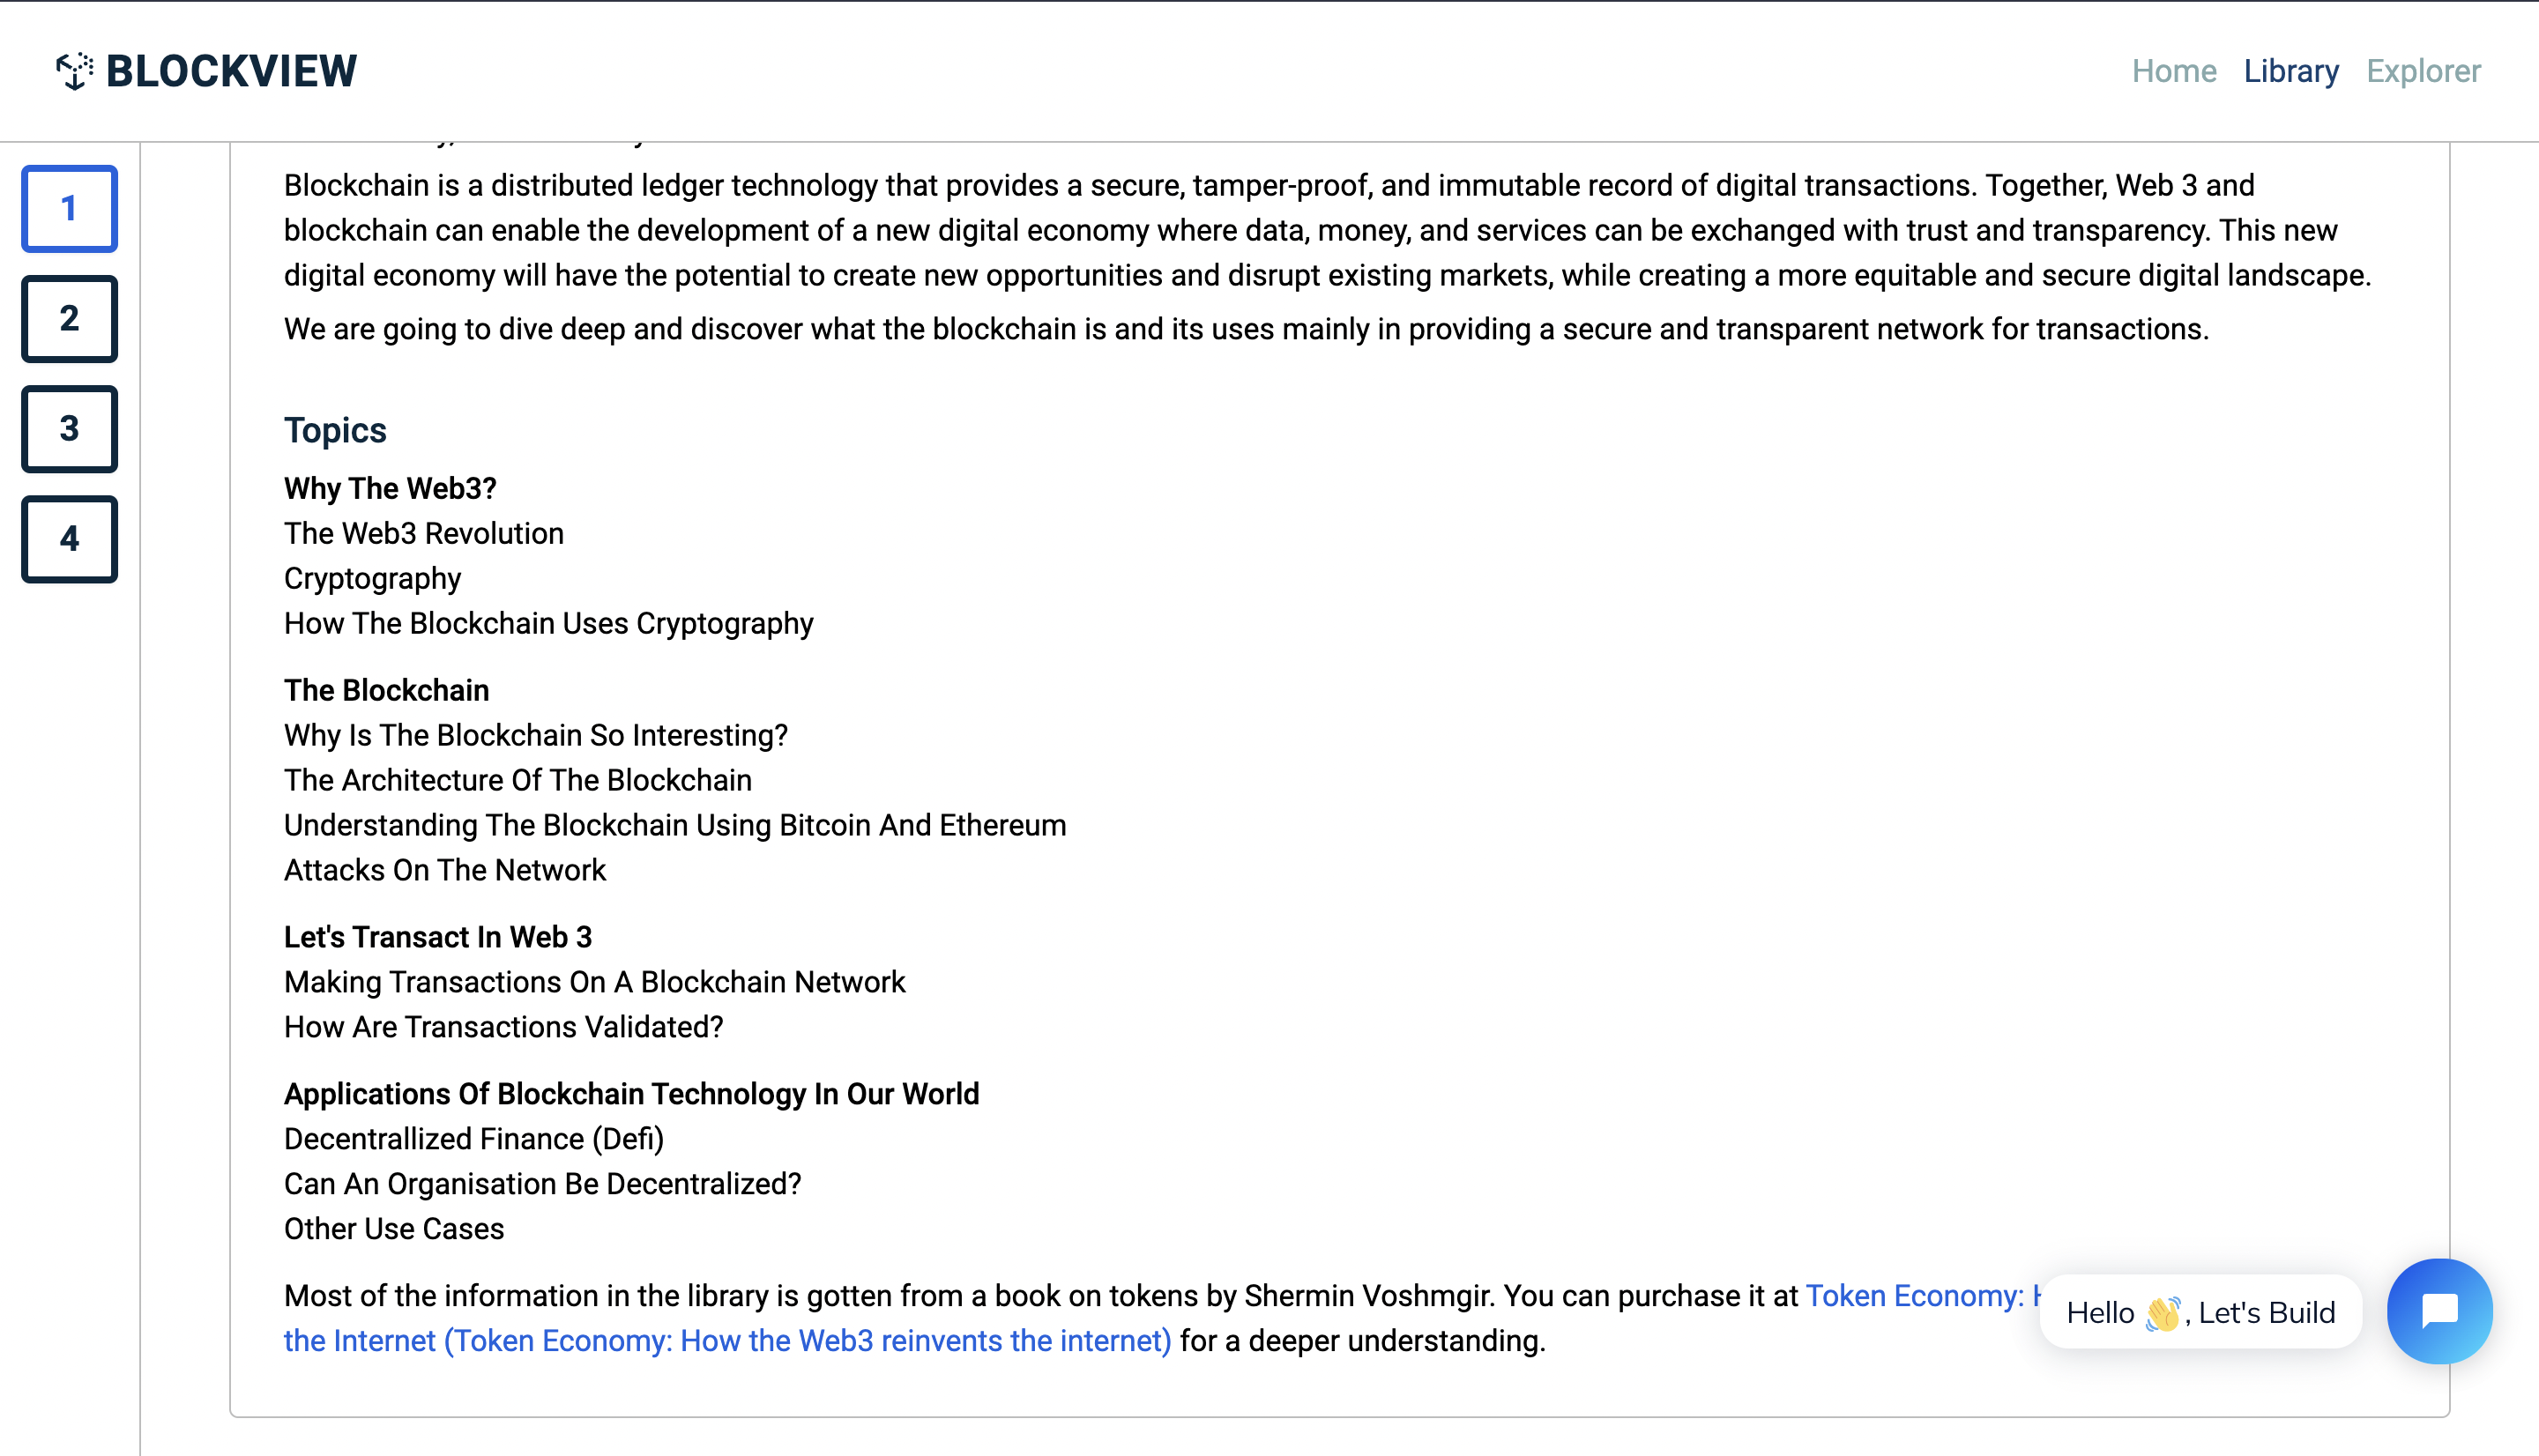Click the 'Why The Web3?' heading
The width and height of the screenshot is (2539, 1456).
coord(390,488)
